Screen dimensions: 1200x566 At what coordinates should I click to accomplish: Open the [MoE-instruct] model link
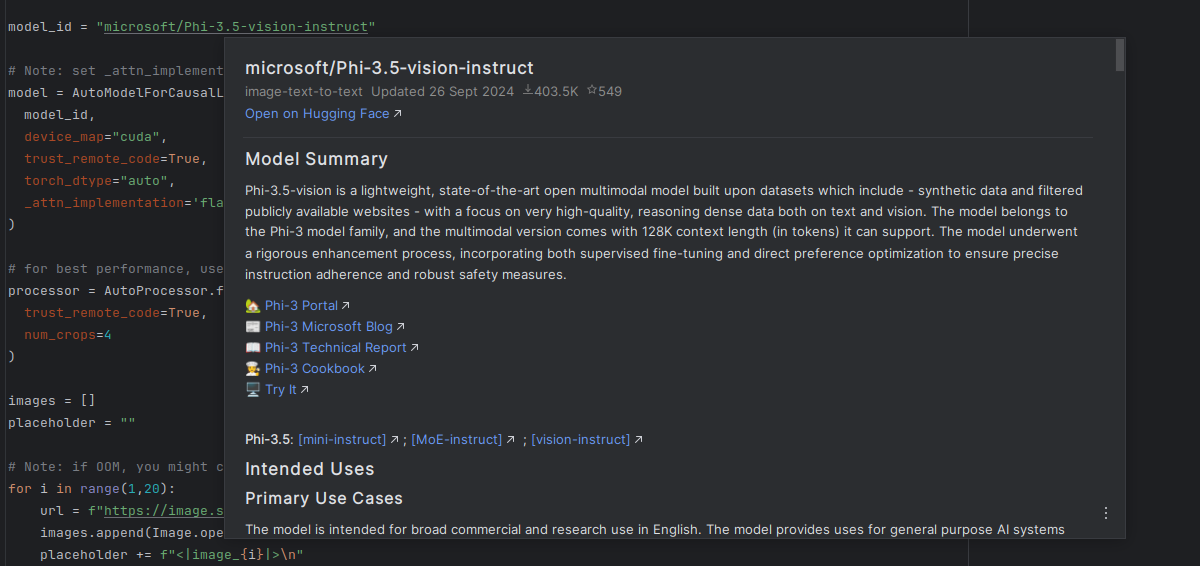click(456, 440)
